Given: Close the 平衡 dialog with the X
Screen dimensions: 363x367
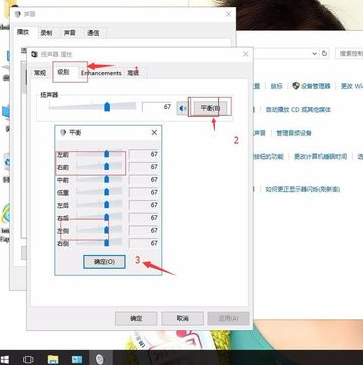Looking at the screenshot, I should pos(154,133).
